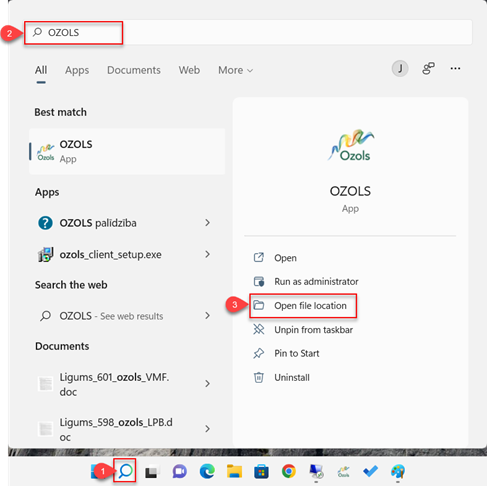
Task: Open File Explorer from the taskbar
Action: 234,471
